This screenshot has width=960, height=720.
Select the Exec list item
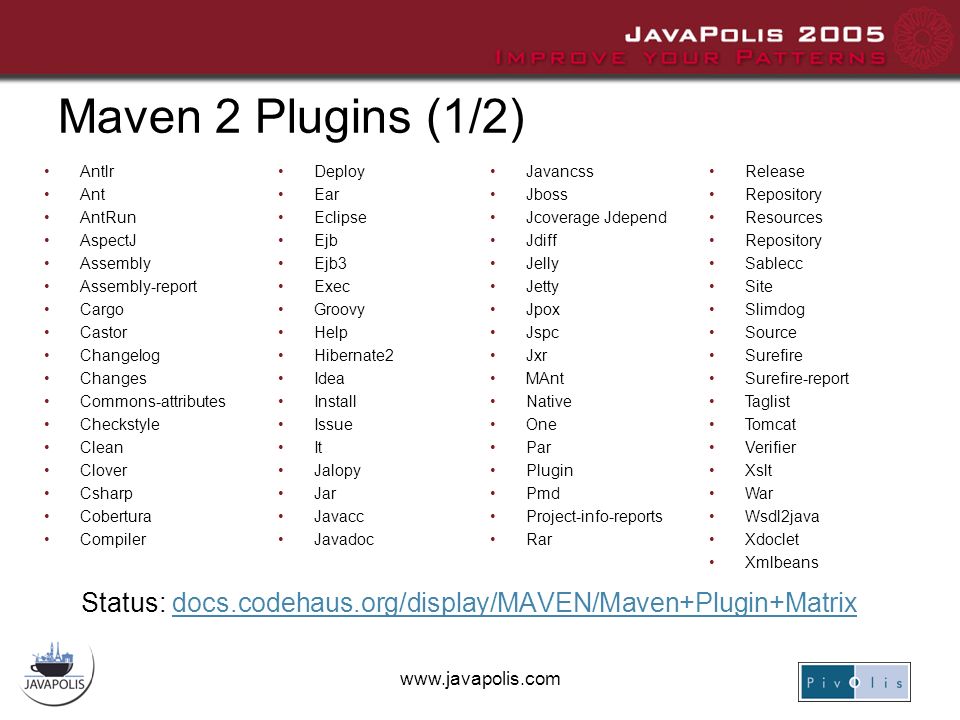332,287
